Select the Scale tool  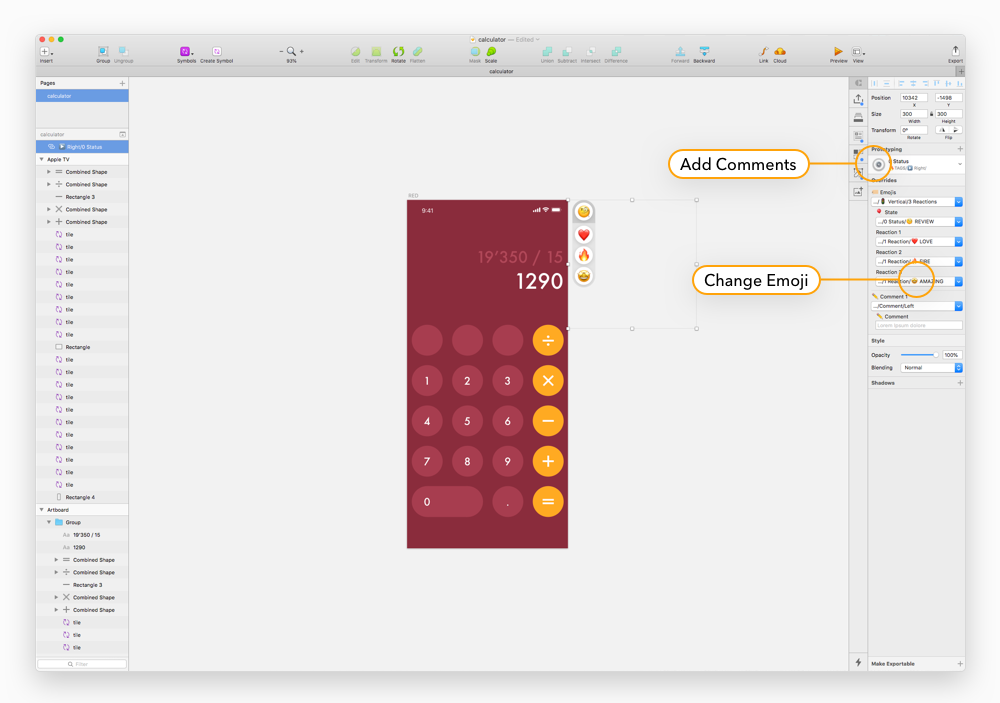491,51
